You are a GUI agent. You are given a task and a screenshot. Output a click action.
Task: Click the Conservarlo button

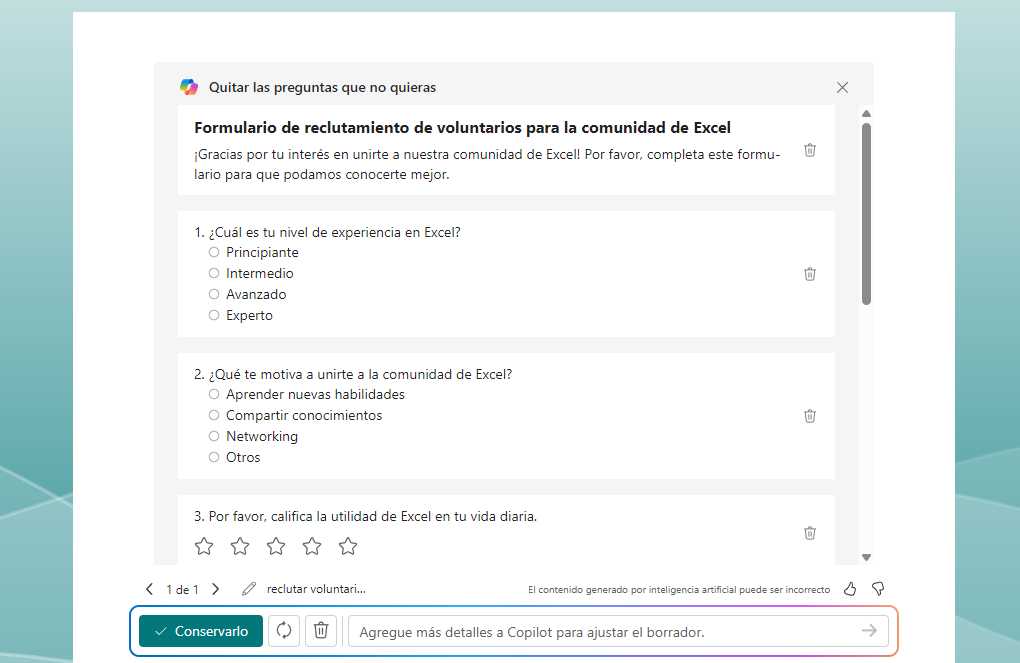click(201, 630)
